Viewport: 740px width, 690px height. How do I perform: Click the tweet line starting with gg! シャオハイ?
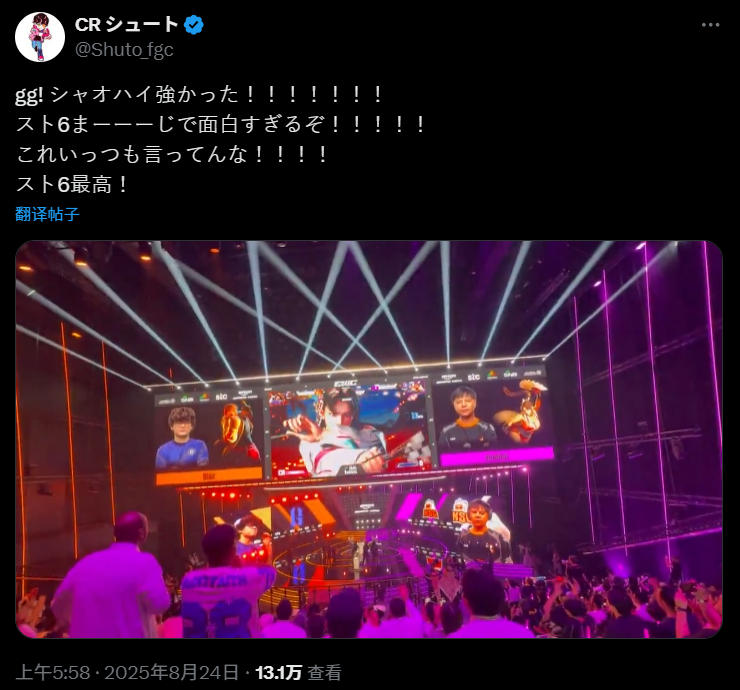coord(199,94)
